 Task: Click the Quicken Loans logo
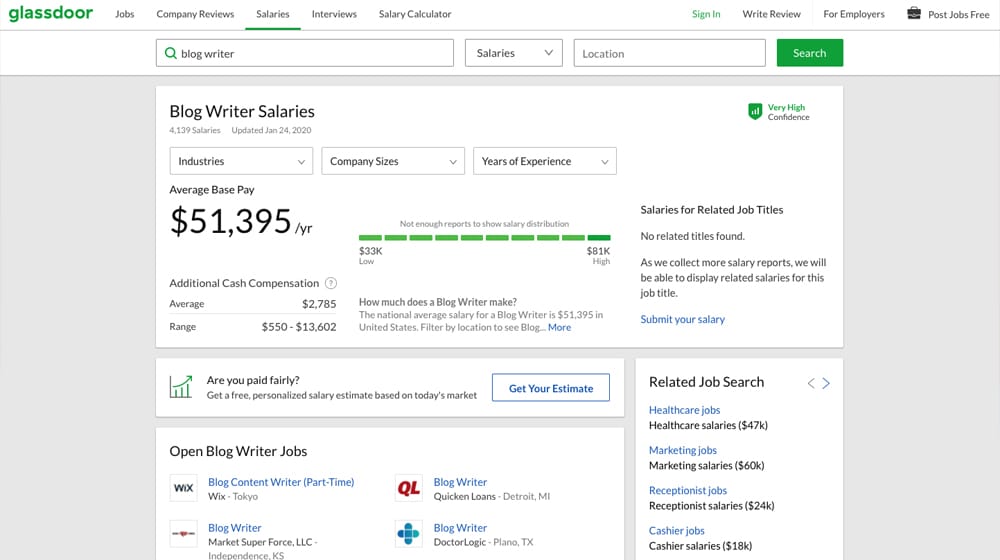(408, 488)
